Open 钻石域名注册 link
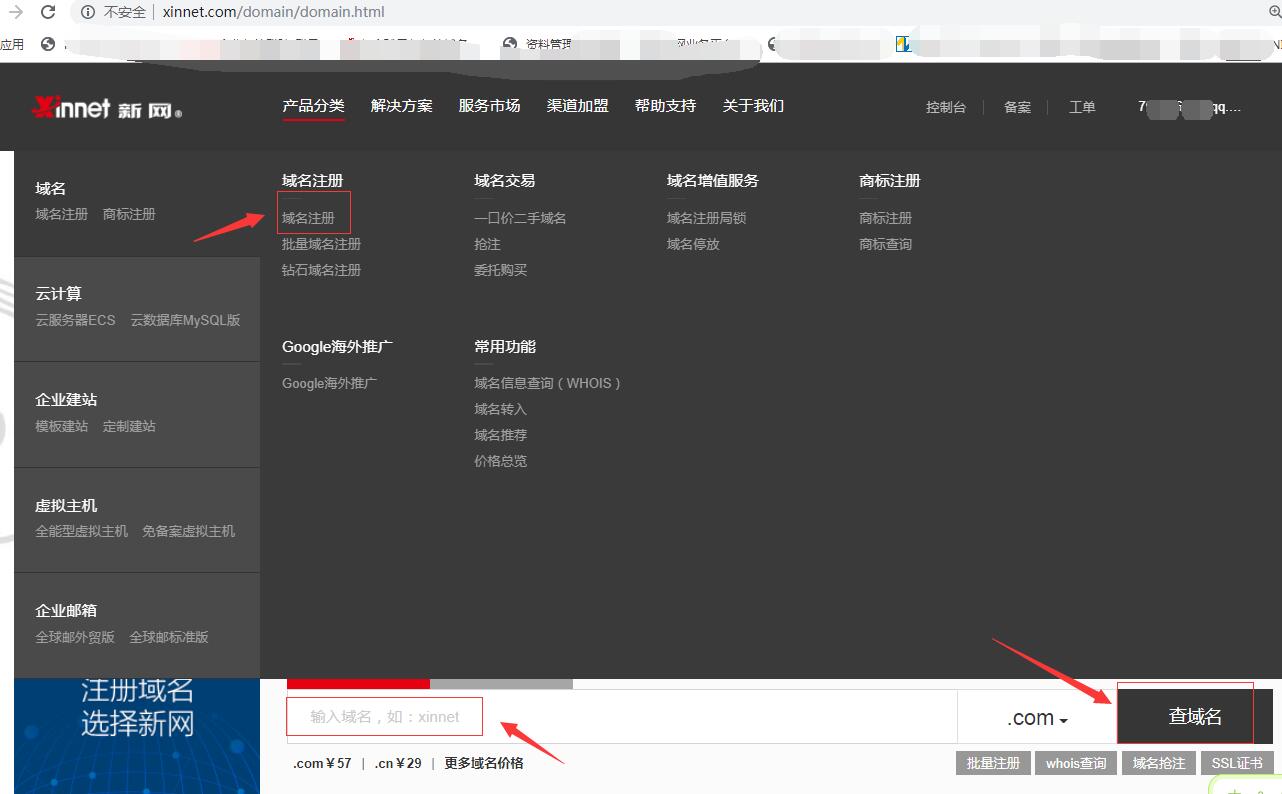The height and width of the screenshot is (794, 1282). coord(321,270)
